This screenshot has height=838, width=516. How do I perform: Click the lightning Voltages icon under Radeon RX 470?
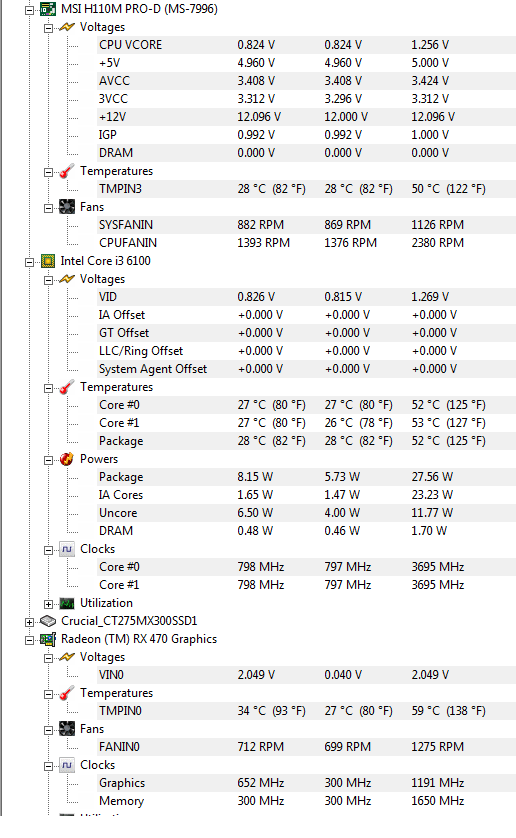coord(67,657)
